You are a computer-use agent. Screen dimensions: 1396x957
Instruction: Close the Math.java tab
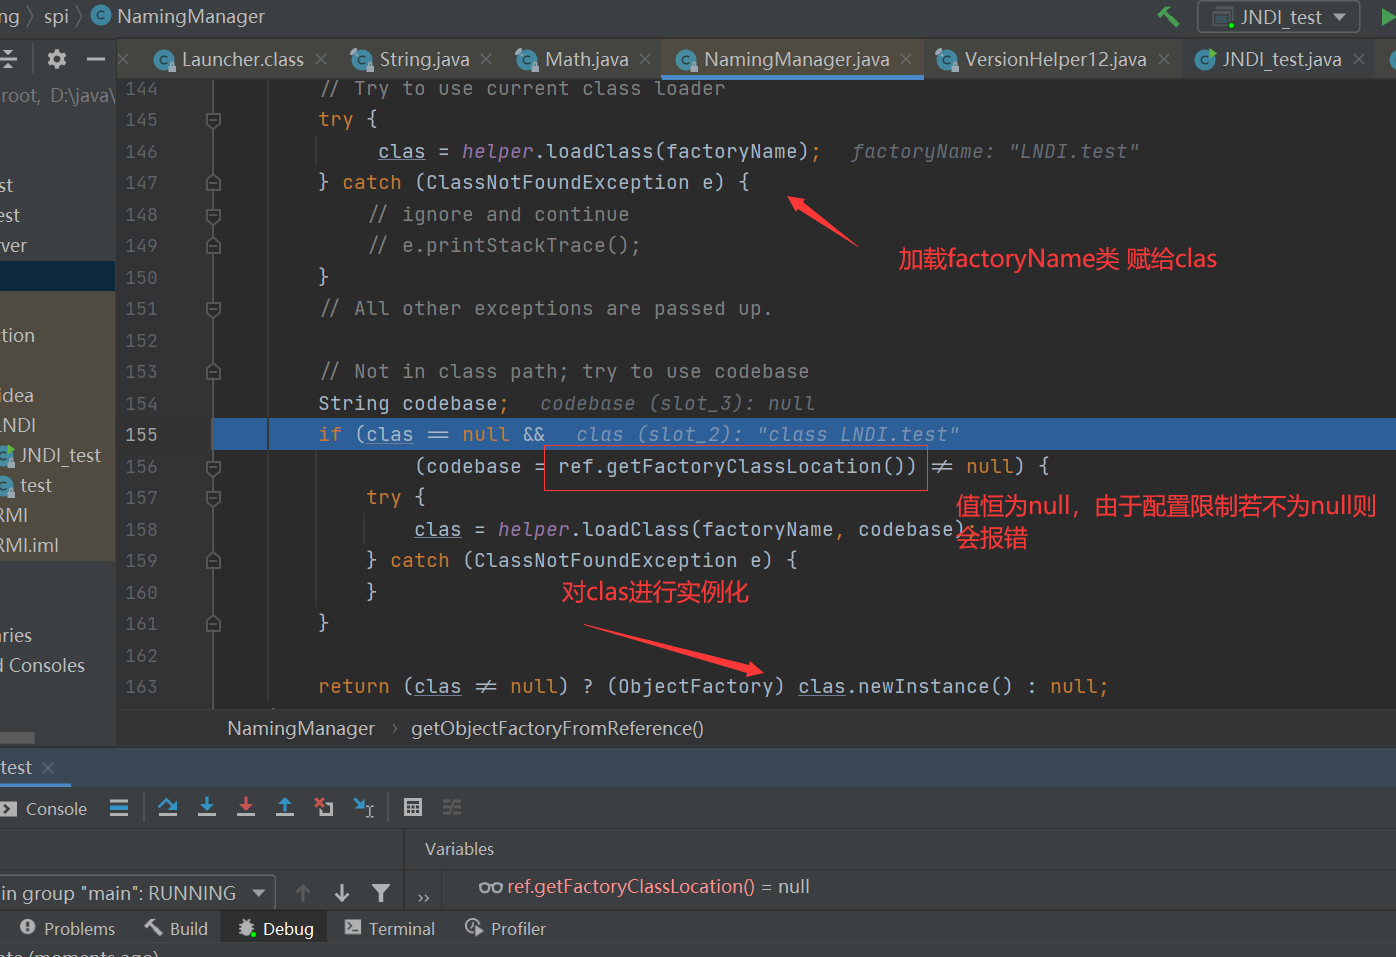click(645, 60)
